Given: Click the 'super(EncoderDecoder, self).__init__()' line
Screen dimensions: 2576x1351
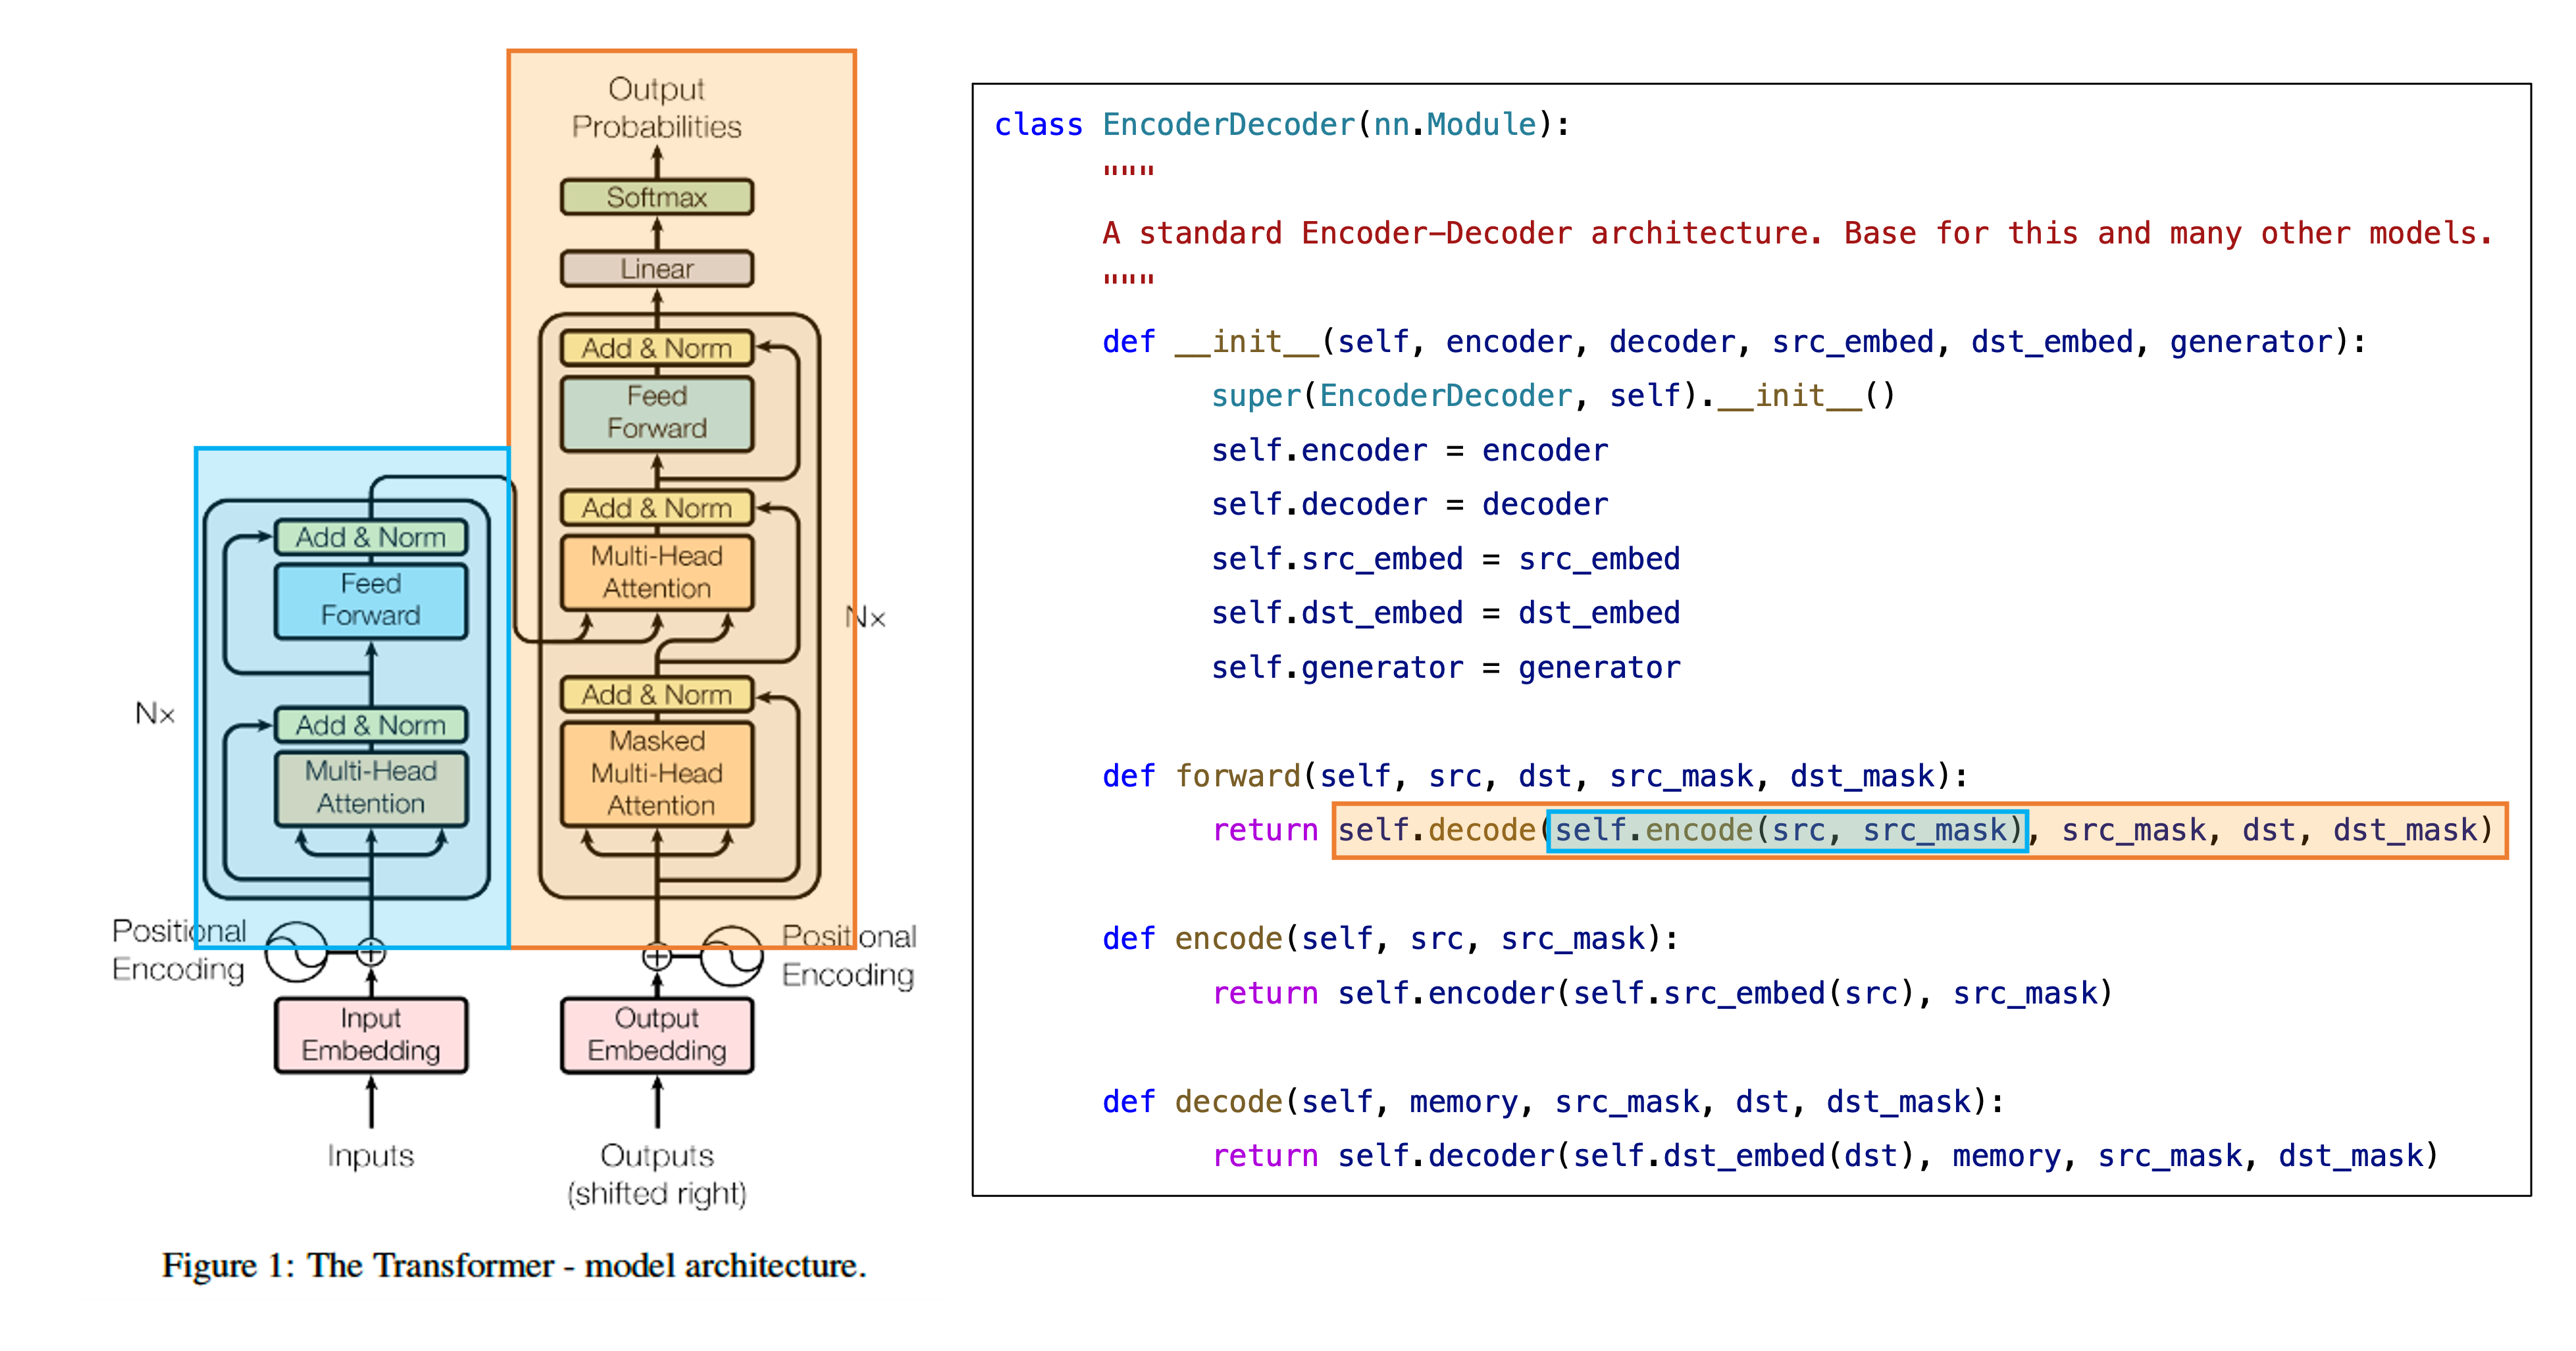Looking at the screenshot, I should click(x=1553, y=396).
